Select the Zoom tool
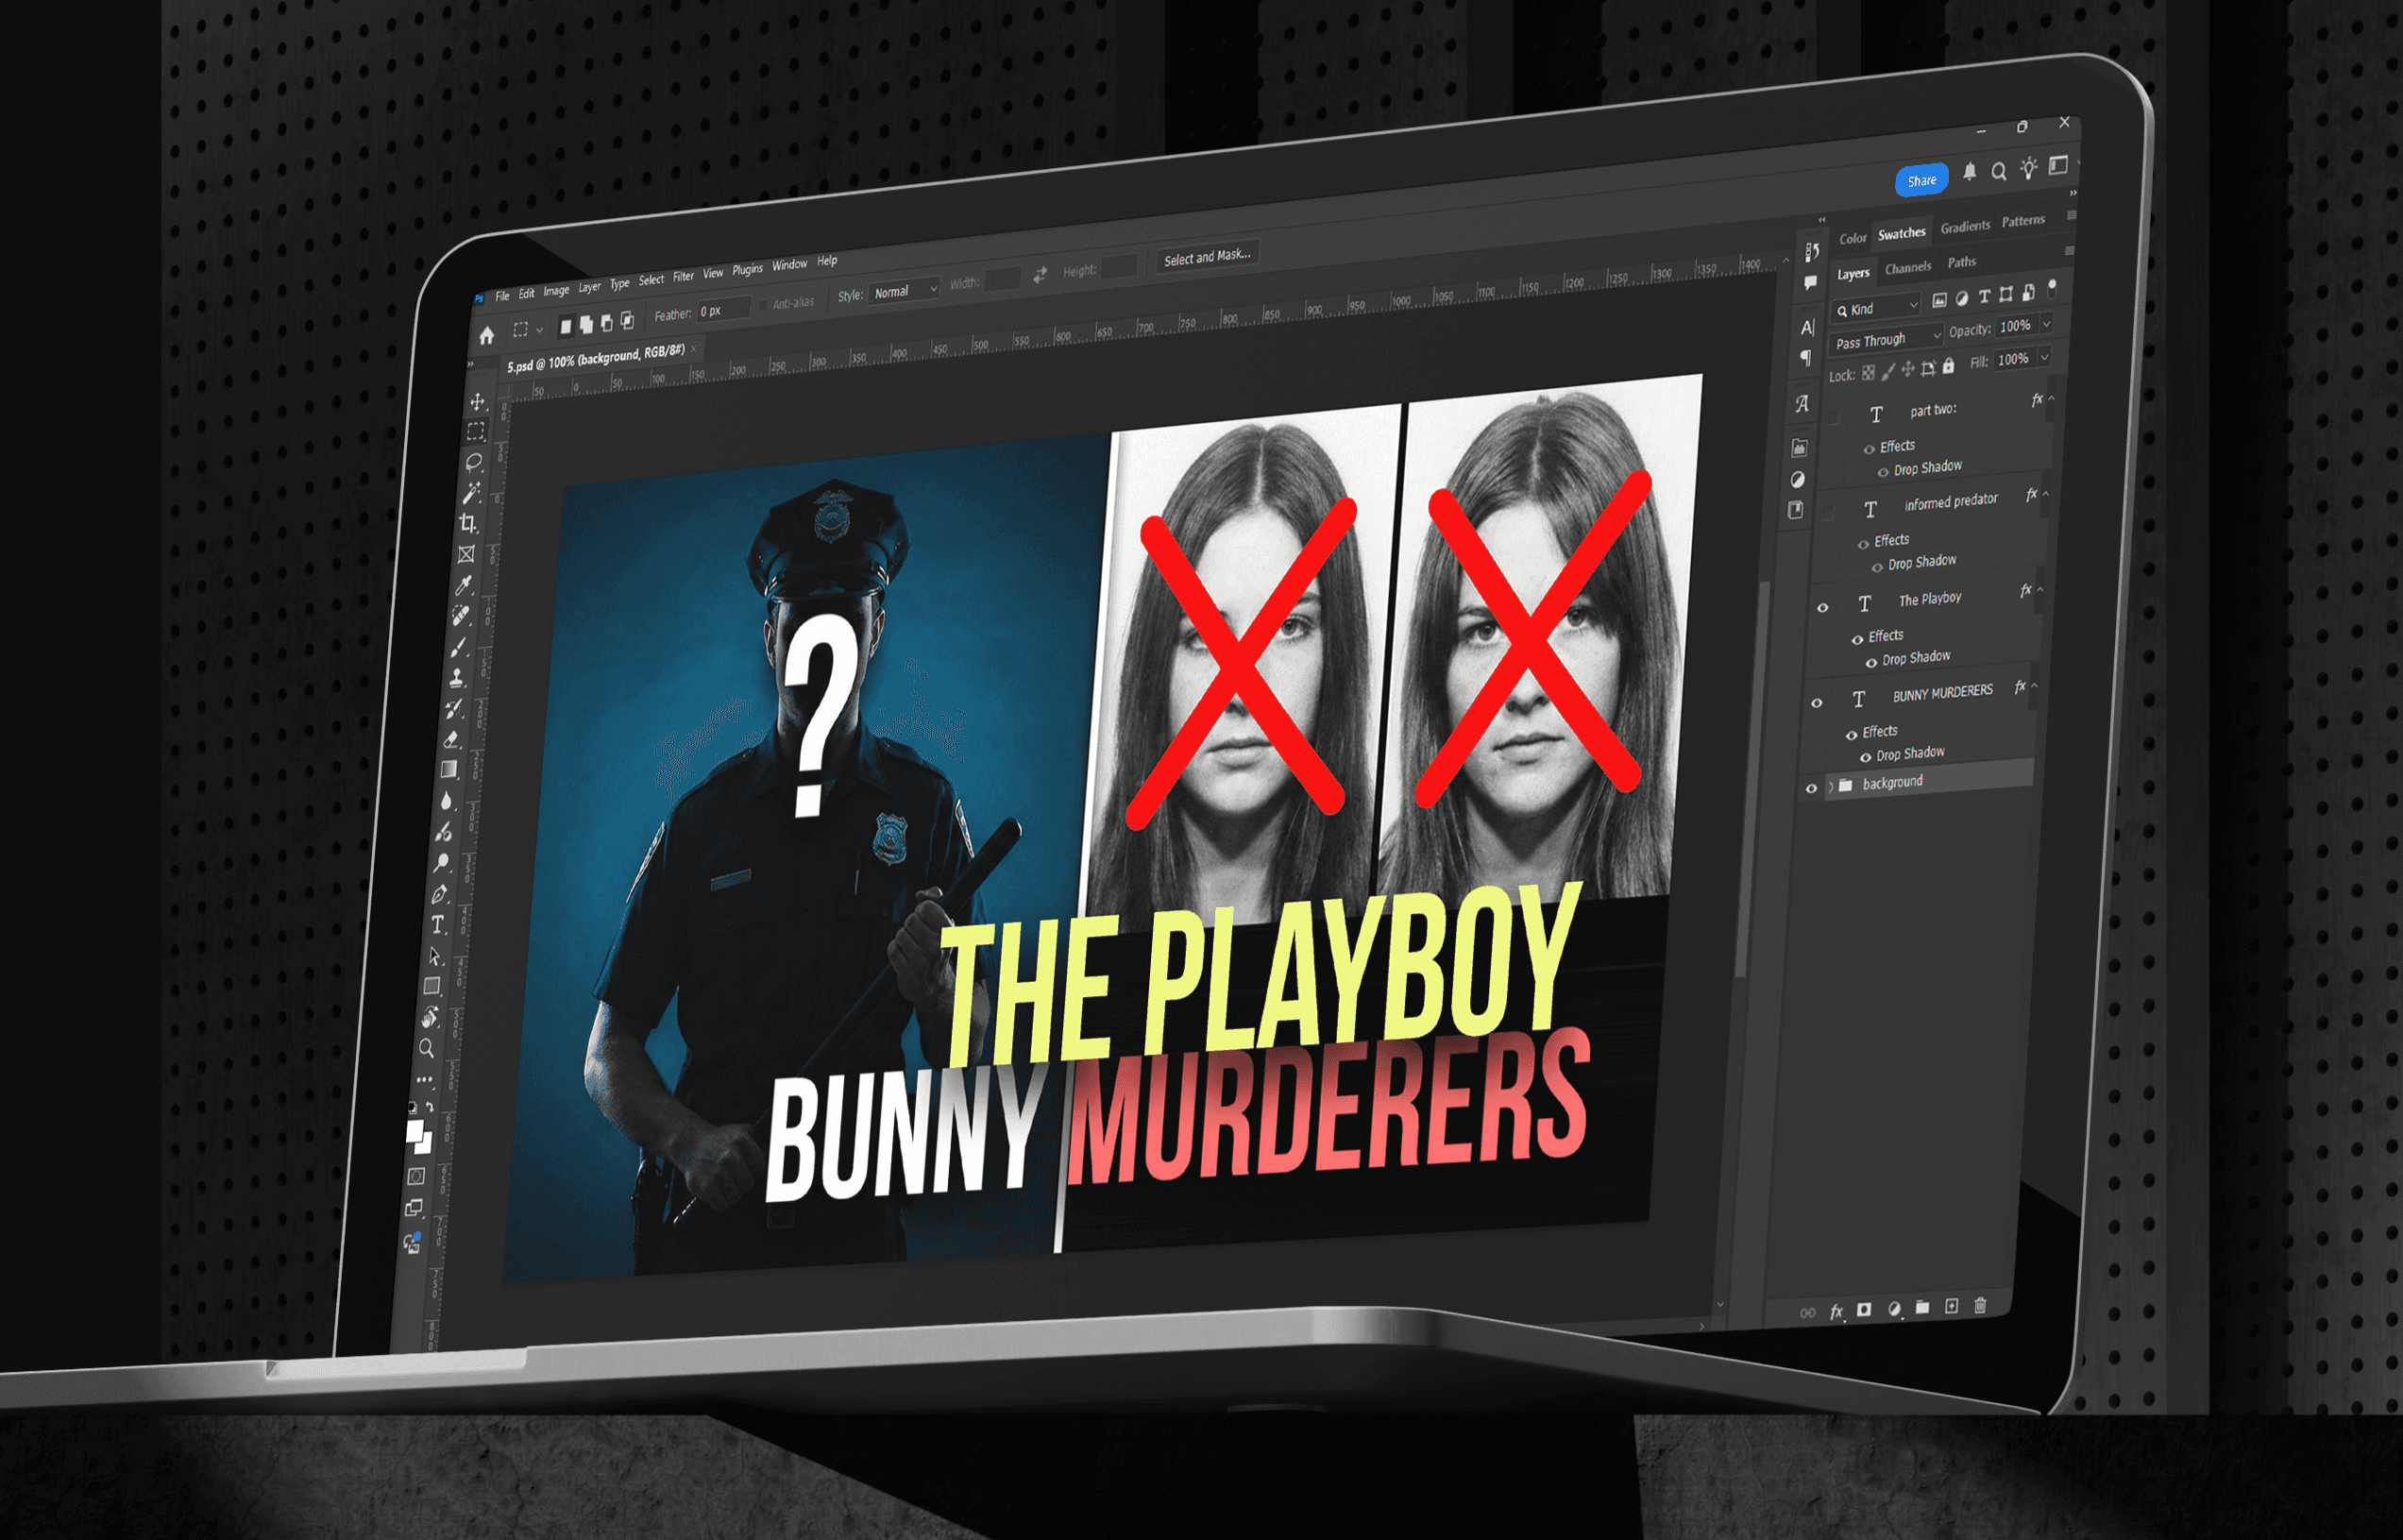Screen dimensions: 2403x1540 [427, 1048]
